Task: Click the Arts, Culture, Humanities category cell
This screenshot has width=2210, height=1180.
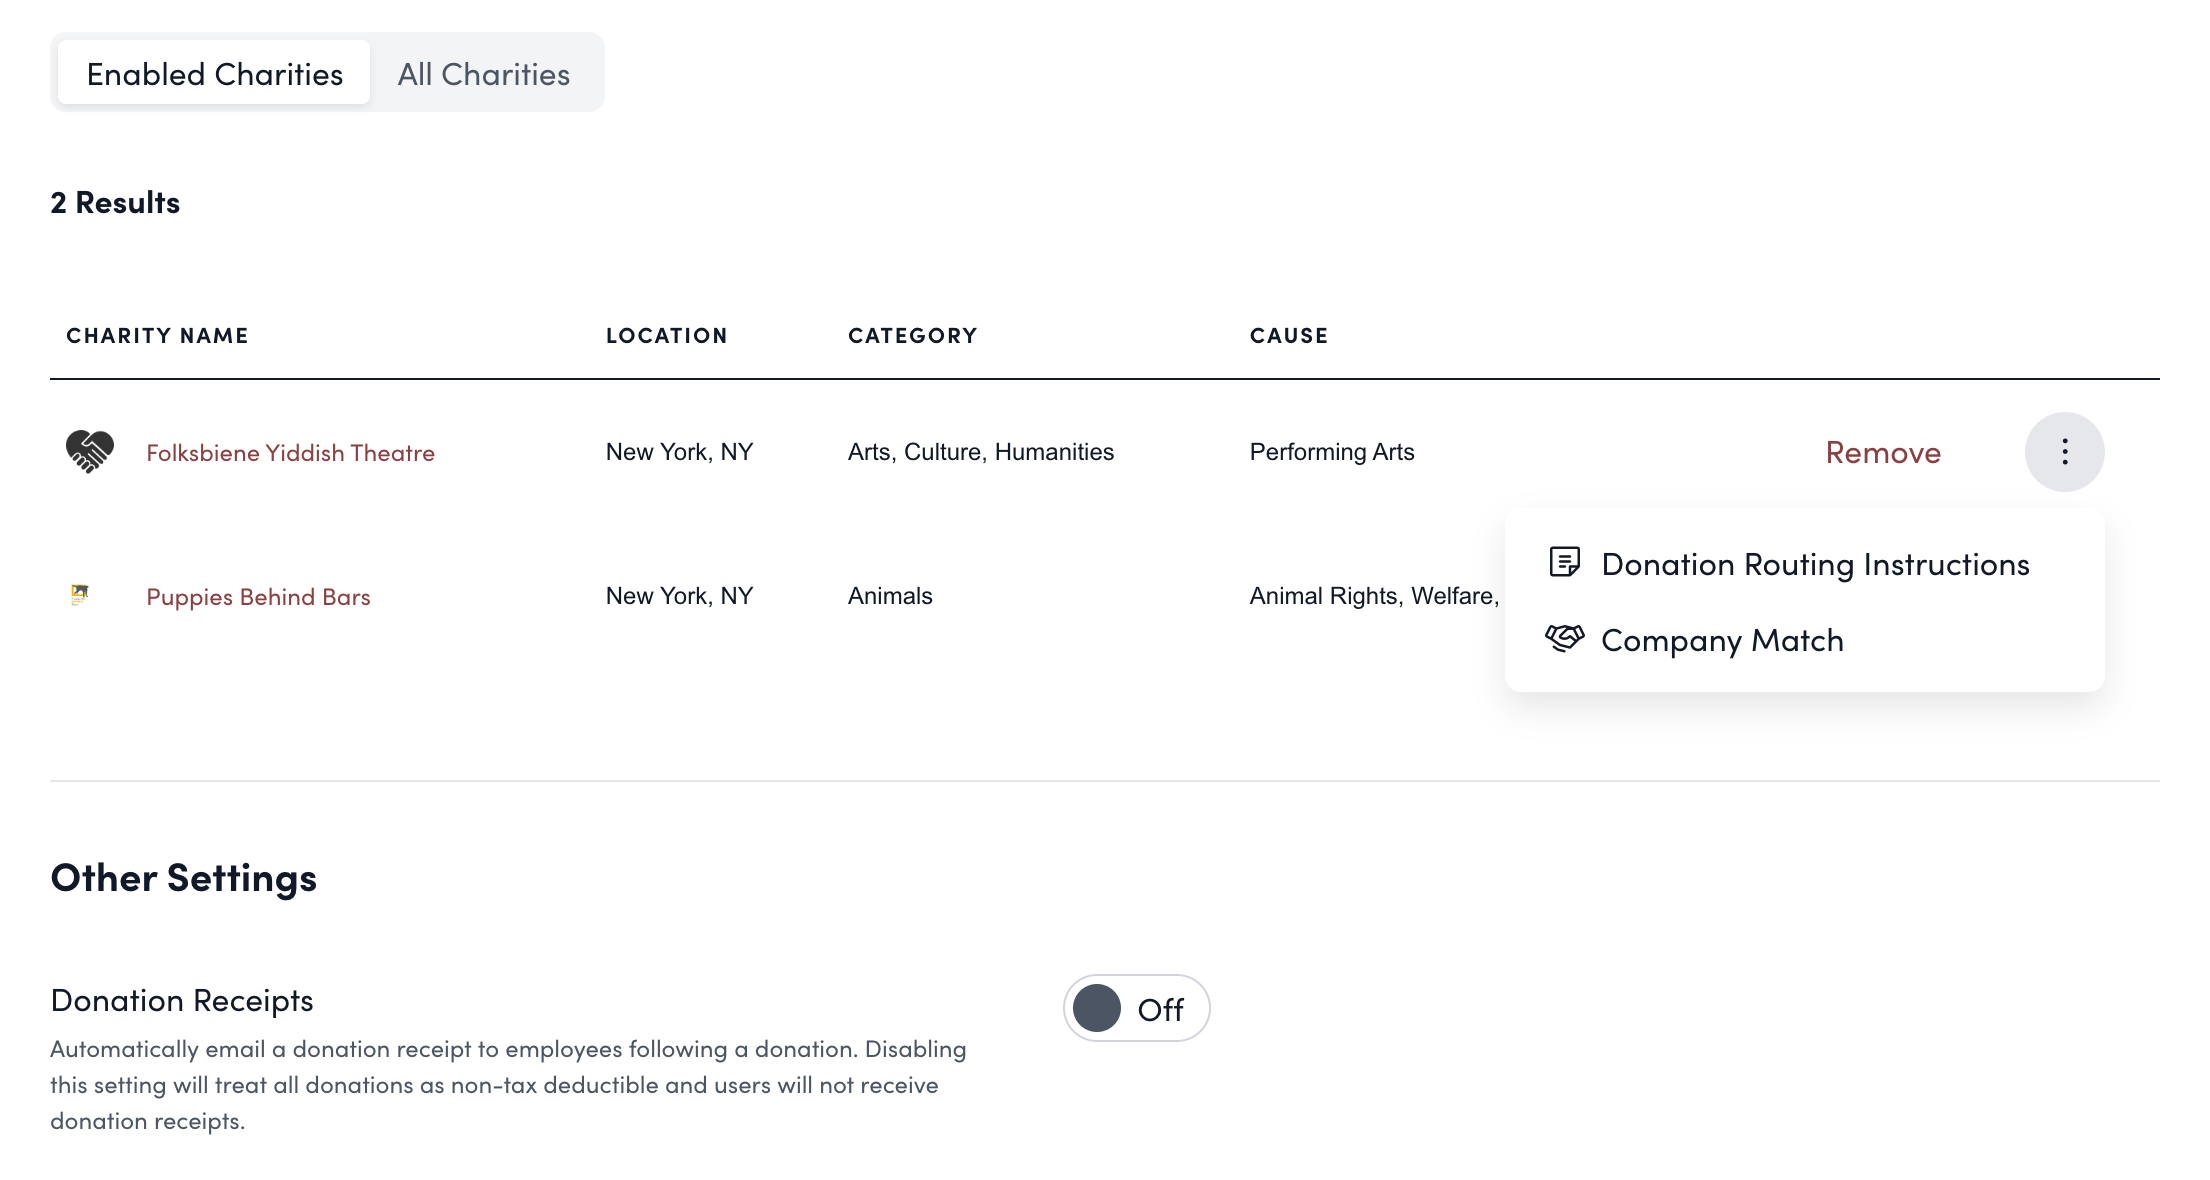Action: (x=980, y=452)
